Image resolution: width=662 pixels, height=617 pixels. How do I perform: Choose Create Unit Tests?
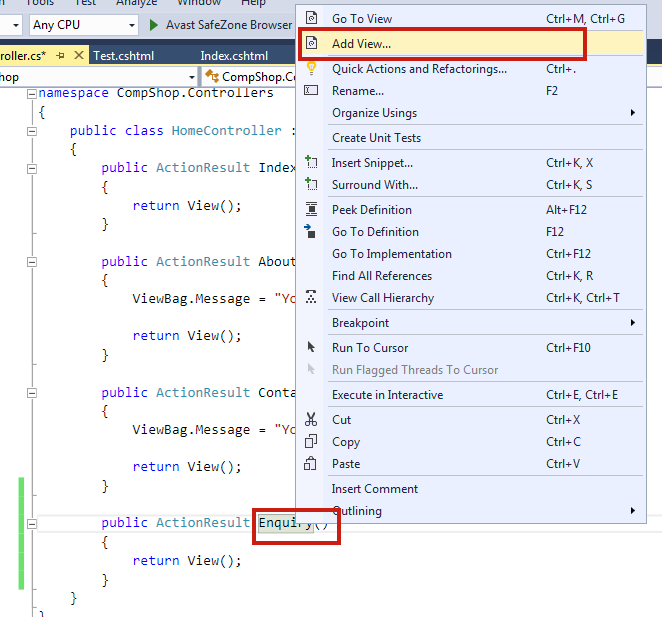coord(471,137)
